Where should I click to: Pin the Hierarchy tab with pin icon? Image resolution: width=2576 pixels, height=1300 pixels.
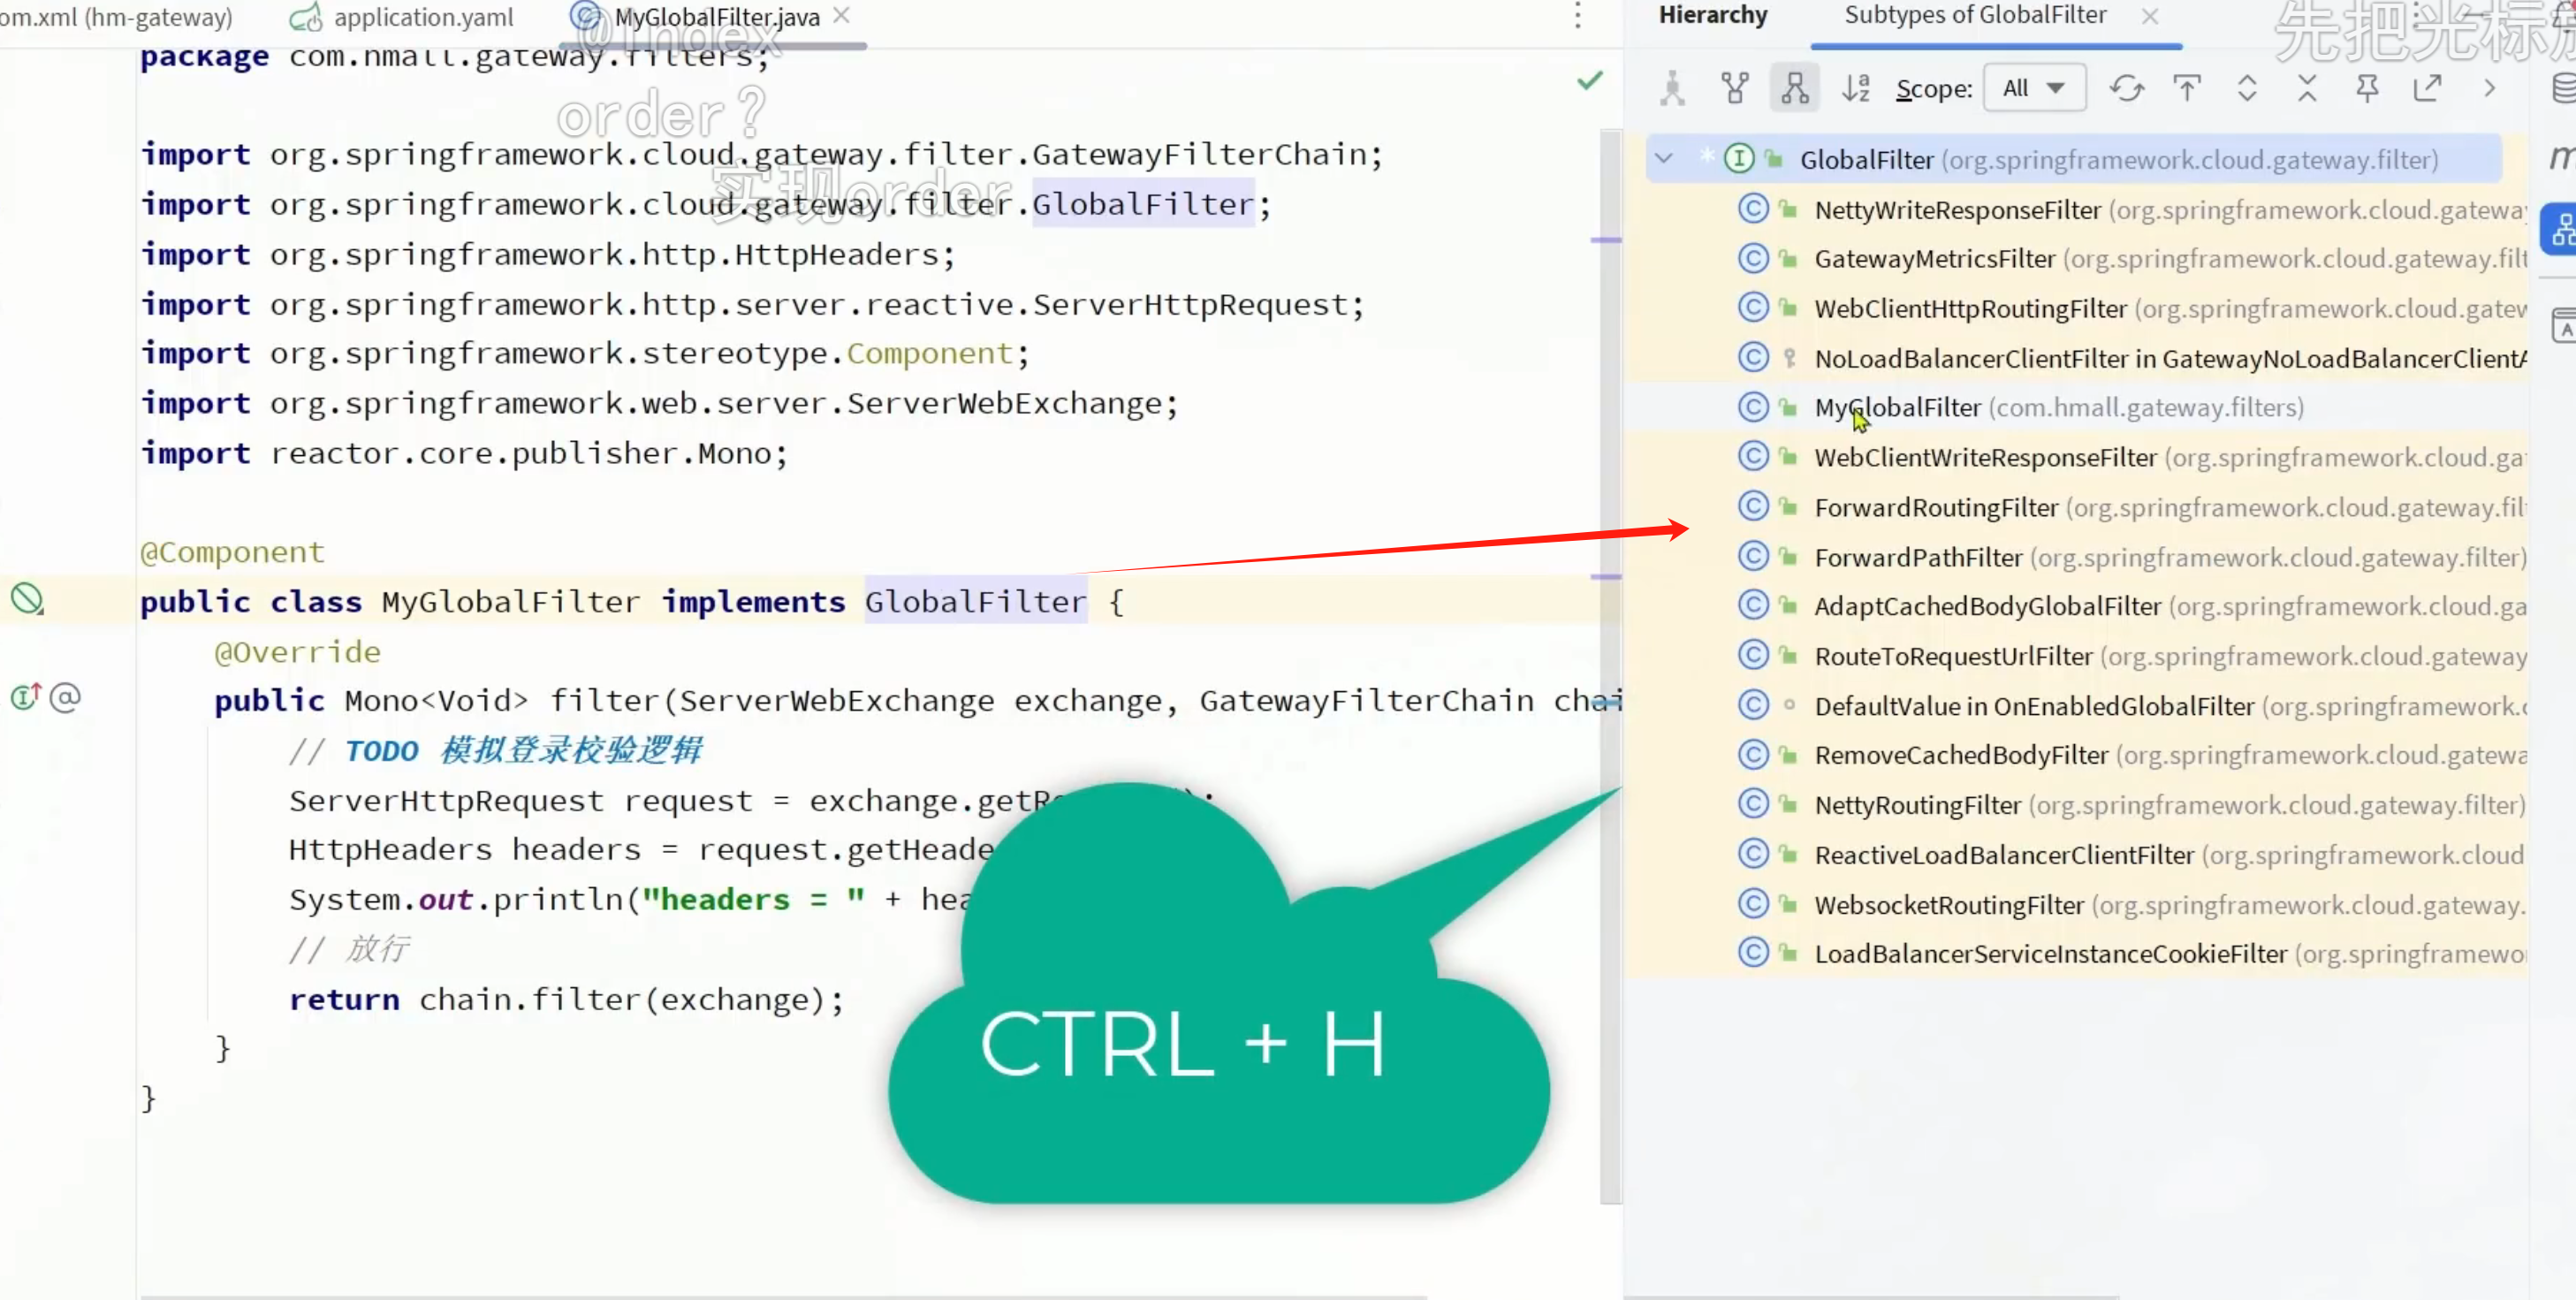click(2367, 89)
